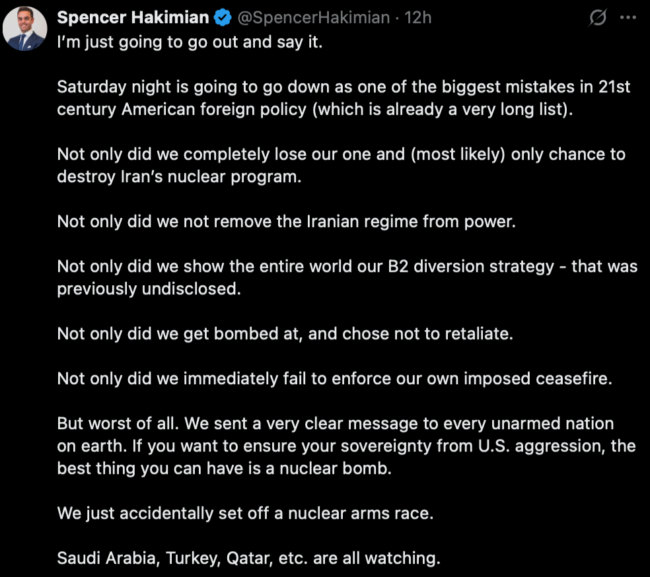Click the line "Saudi Arabia, Turkey, Qatar, etc."
The image size is (650, 577).
click(x=249, y=558)
